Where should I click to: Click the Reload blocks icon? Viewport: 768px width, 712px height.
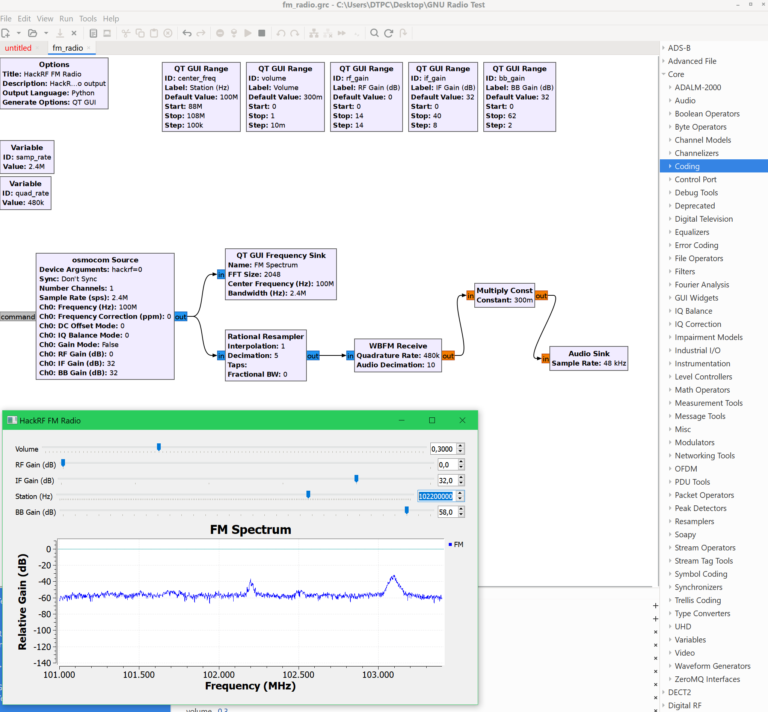(388, 33)
